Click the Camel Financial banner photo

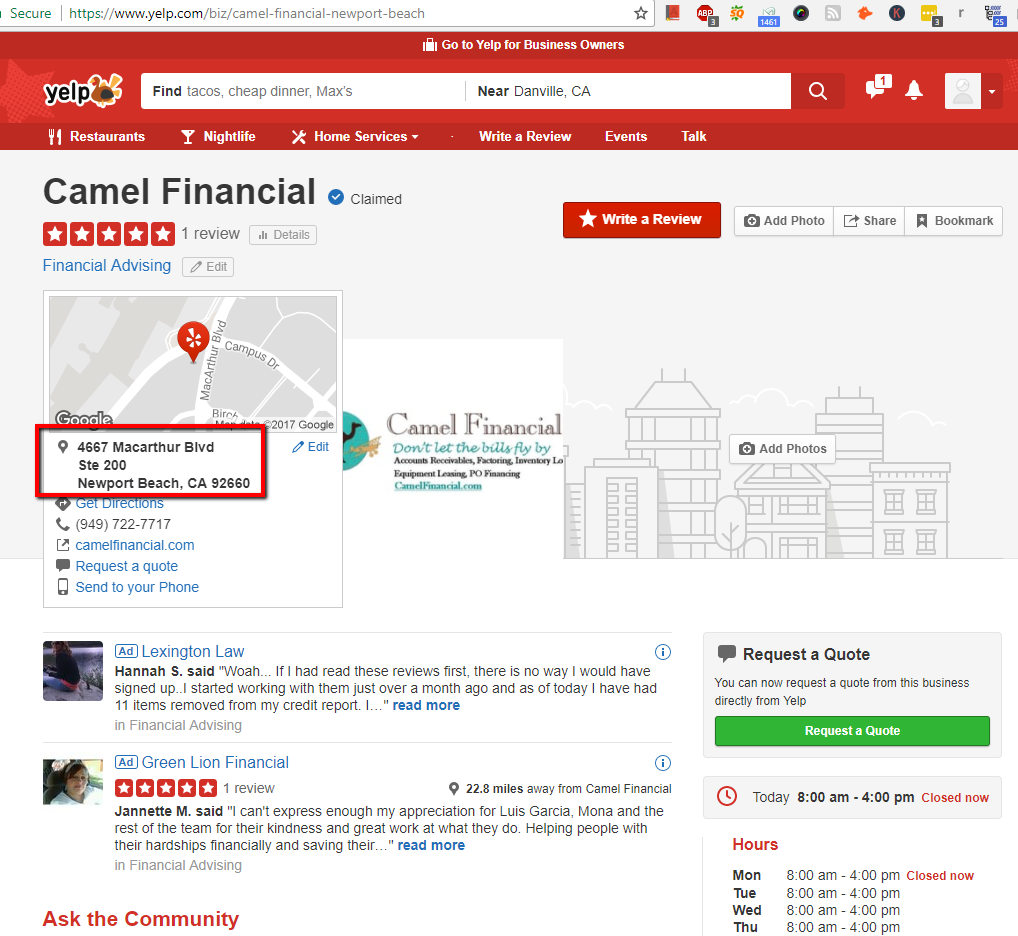[453, 449]
